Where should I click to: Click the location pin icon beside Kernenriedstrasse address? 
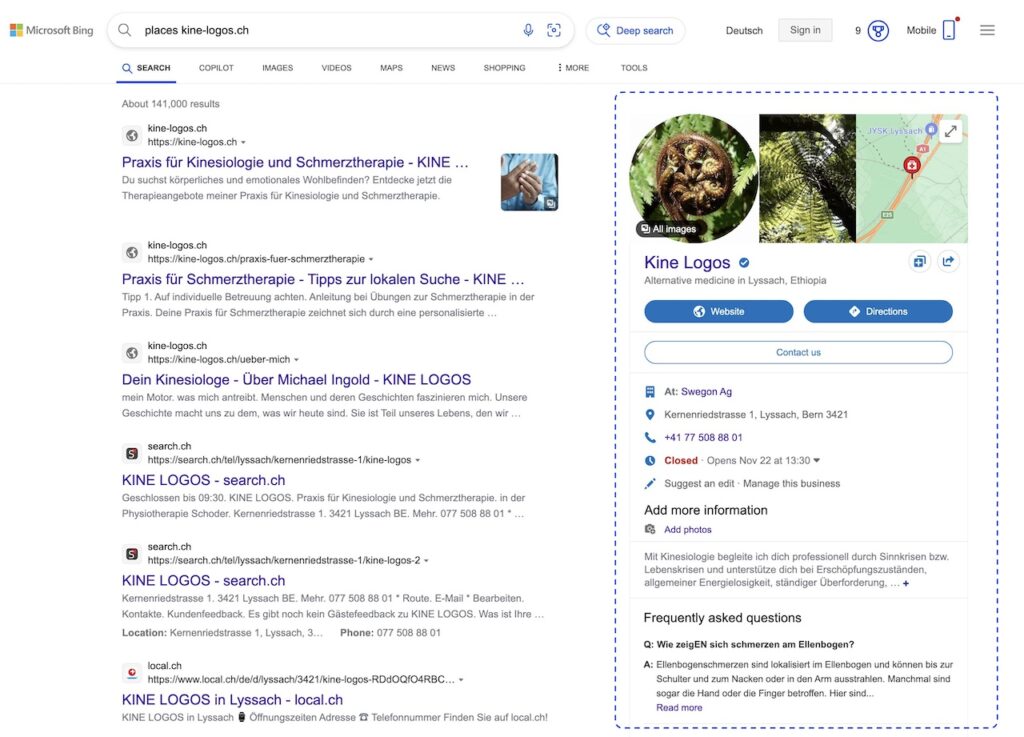pyautogui.click(x=650, y=415)
